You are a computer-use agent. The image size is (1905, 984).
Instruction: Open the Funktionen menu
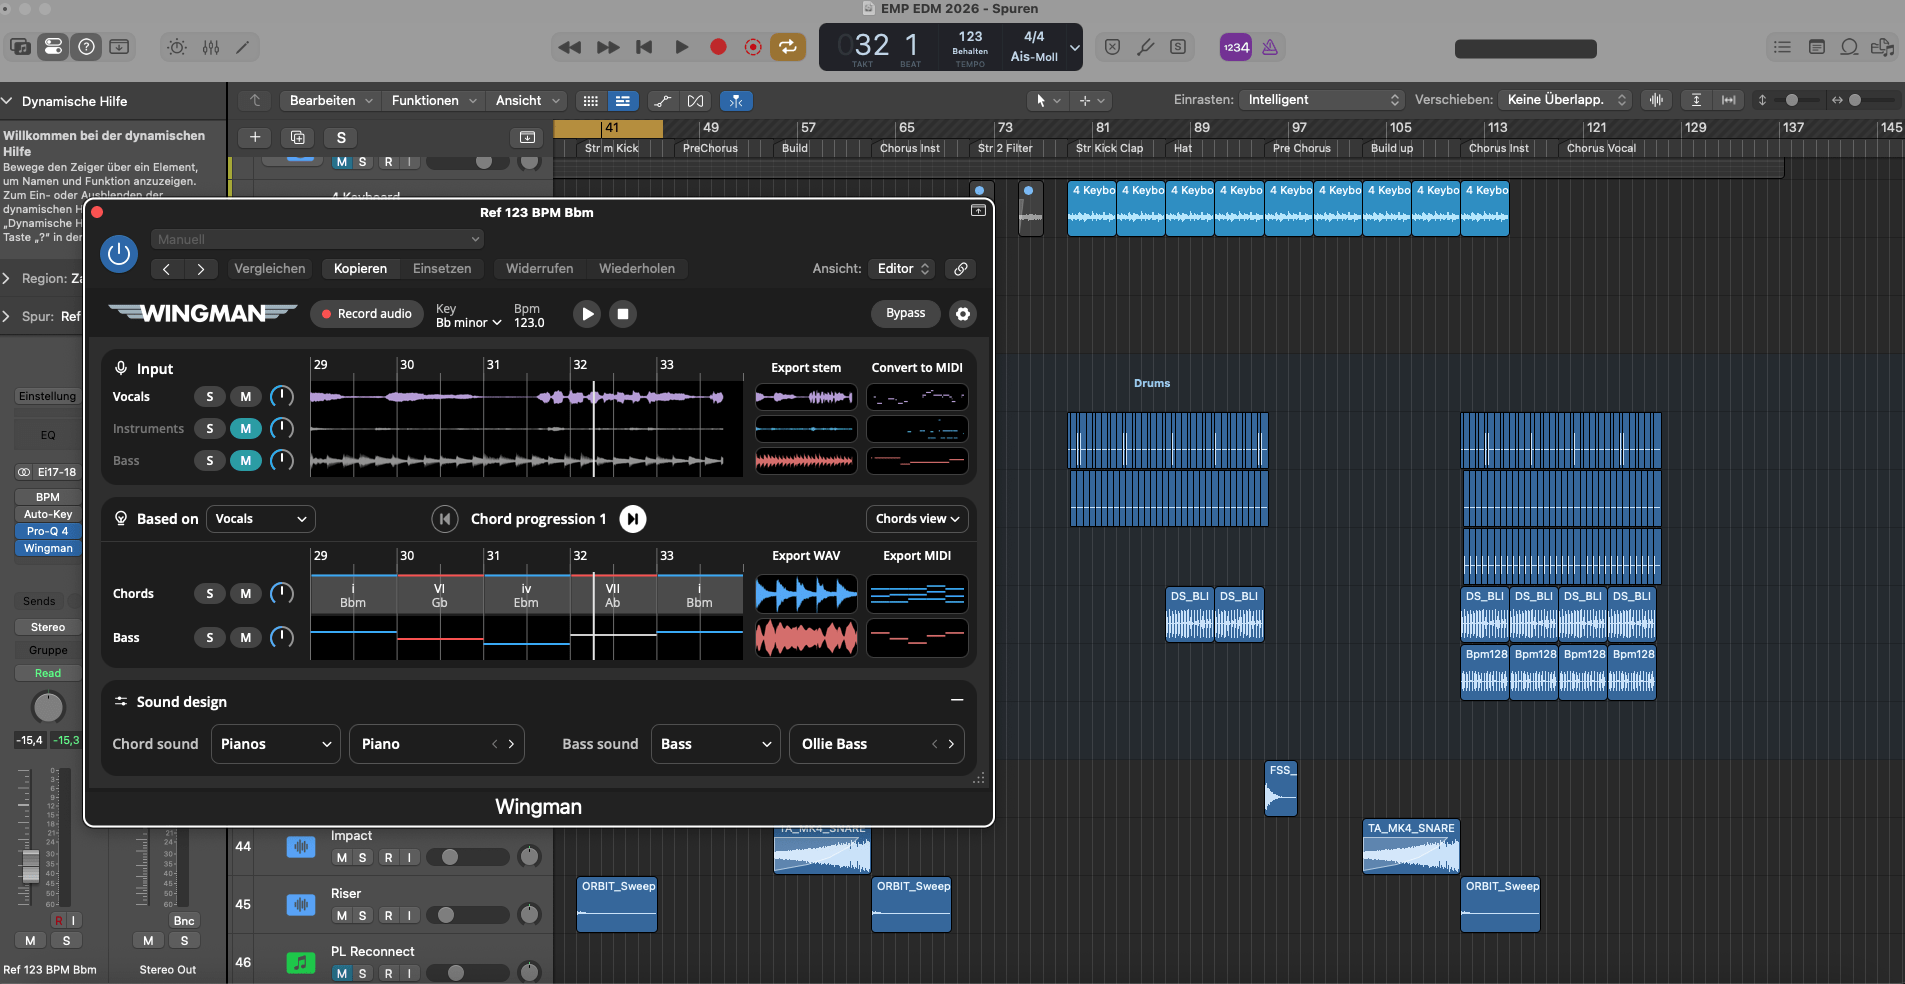434,101
